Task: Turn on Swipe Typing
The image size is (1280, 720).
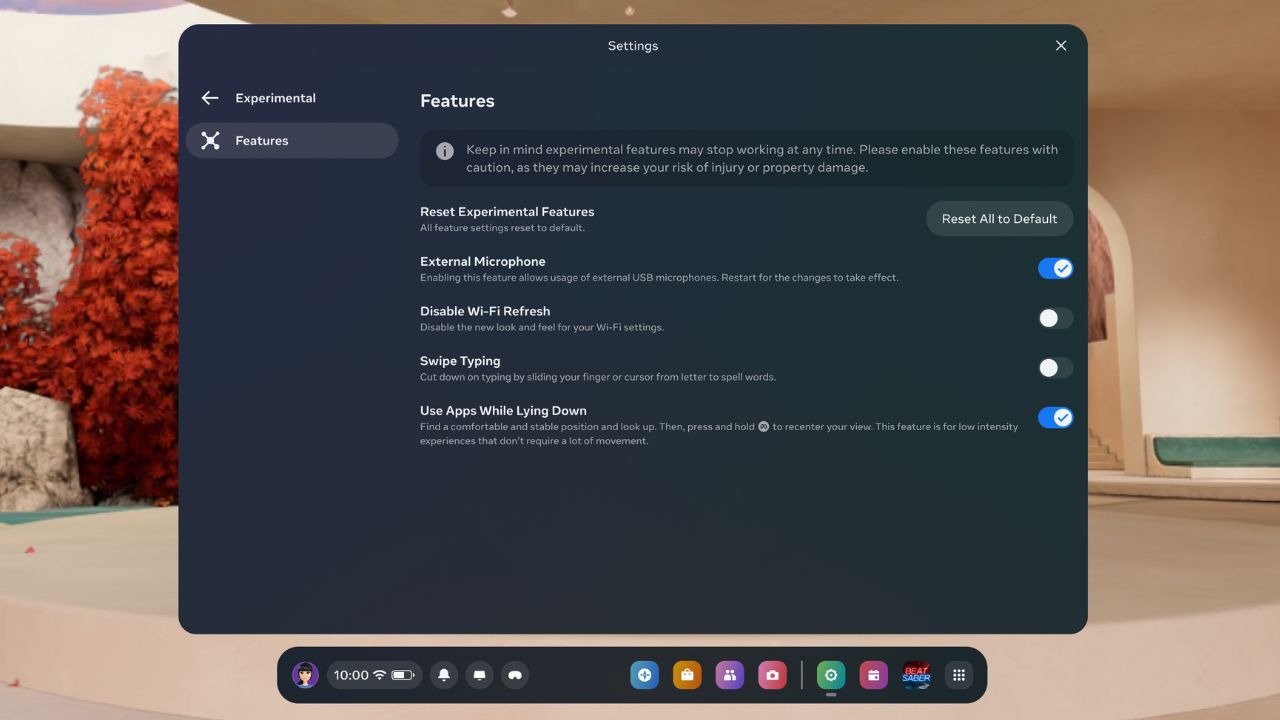Action: [1055, 368]
